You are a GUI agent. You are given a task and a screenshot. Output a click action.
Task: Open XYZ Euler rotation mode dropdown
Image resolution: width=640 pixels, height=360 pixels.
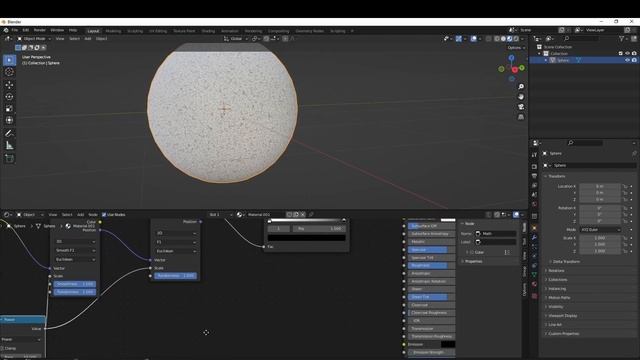click(600, 230)
